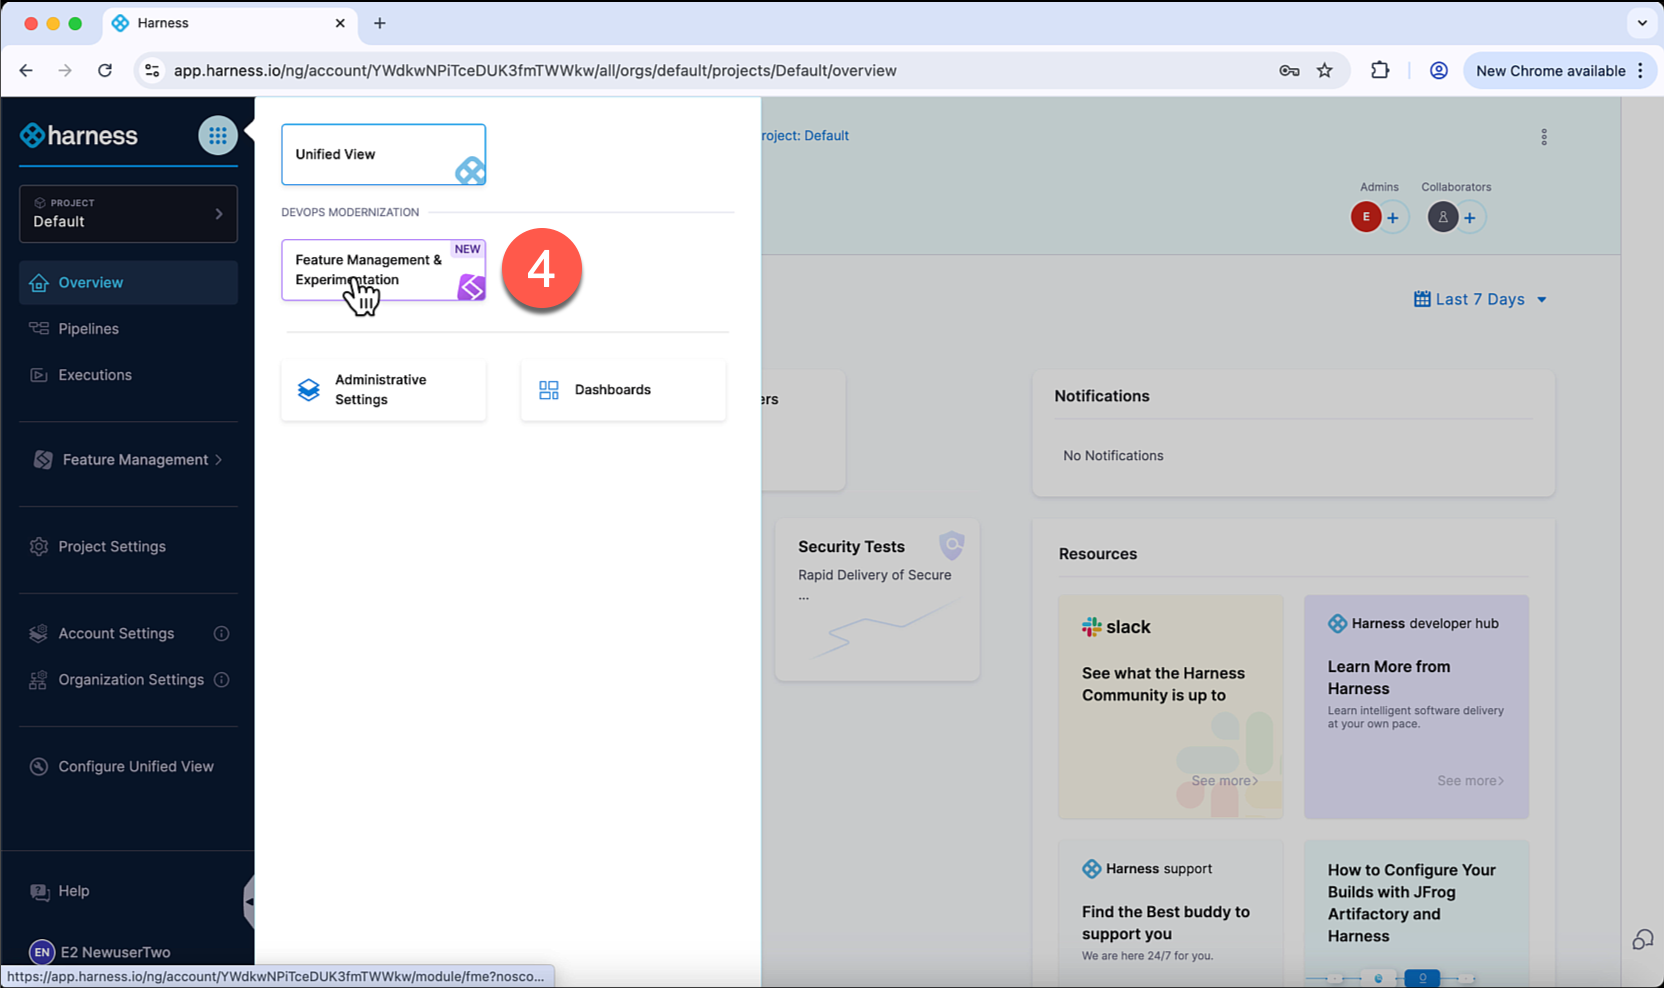This screenshot has height=988, width=1664.
Task: Open Pipelines in the sidebar
Action: coord(88,329)
